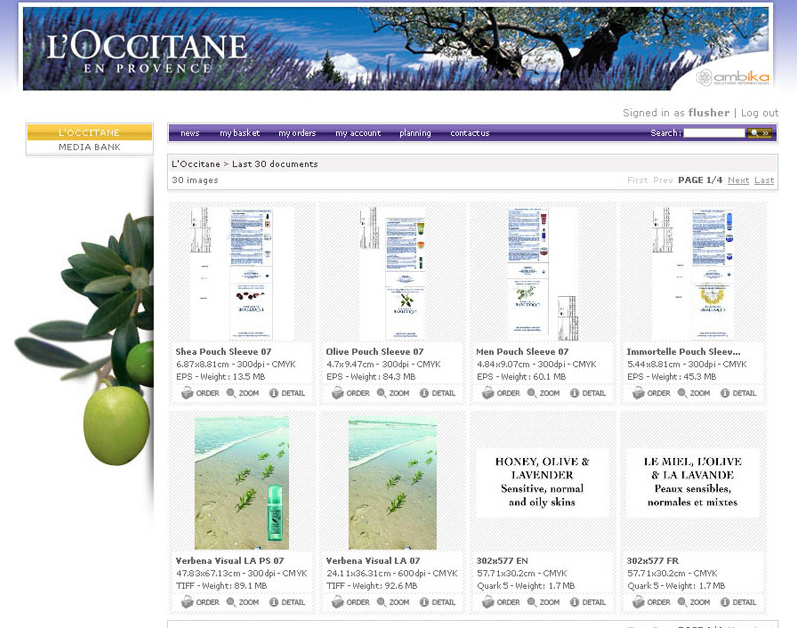Click the title 'Immortelle Pouch Sleev...'
The width and height of the screenshot is (797, 628).
(x=683, y=352)
